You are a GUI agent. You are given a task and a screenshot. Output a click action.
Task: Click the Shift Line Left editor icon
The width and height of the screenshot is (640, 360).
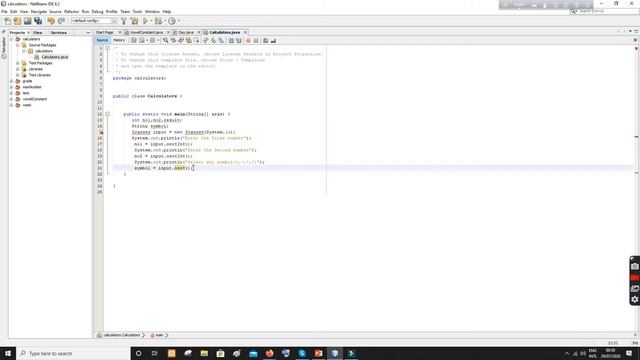click(231, 40)
